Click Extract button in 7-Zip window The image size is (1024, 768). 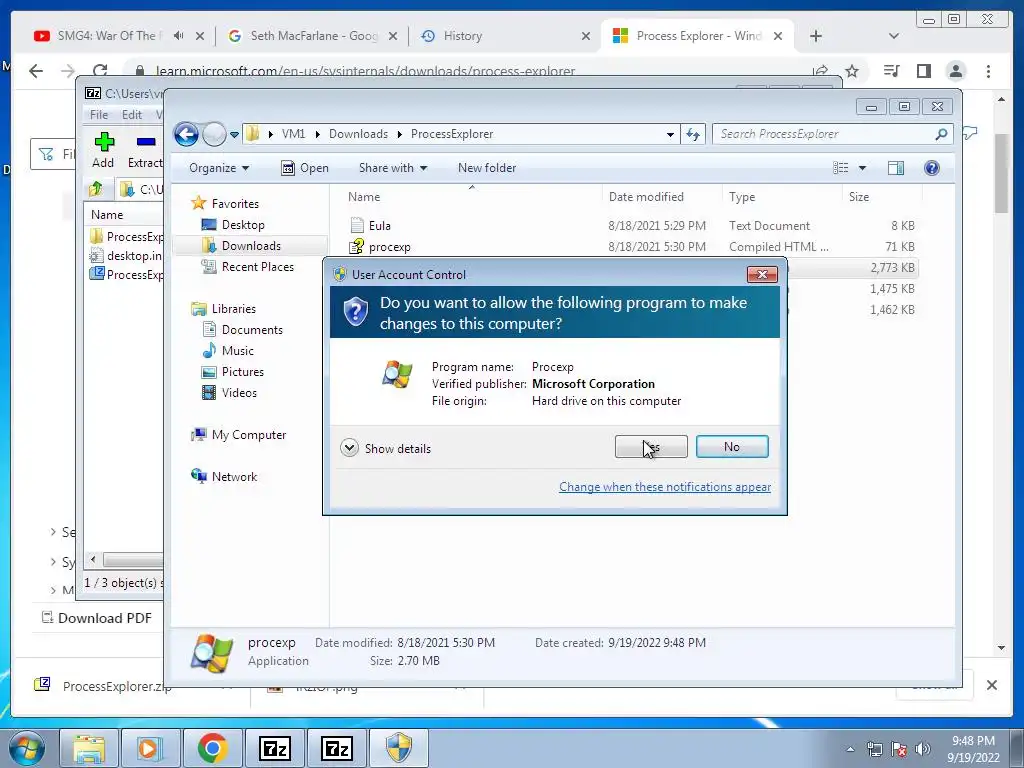pos(144,150)
